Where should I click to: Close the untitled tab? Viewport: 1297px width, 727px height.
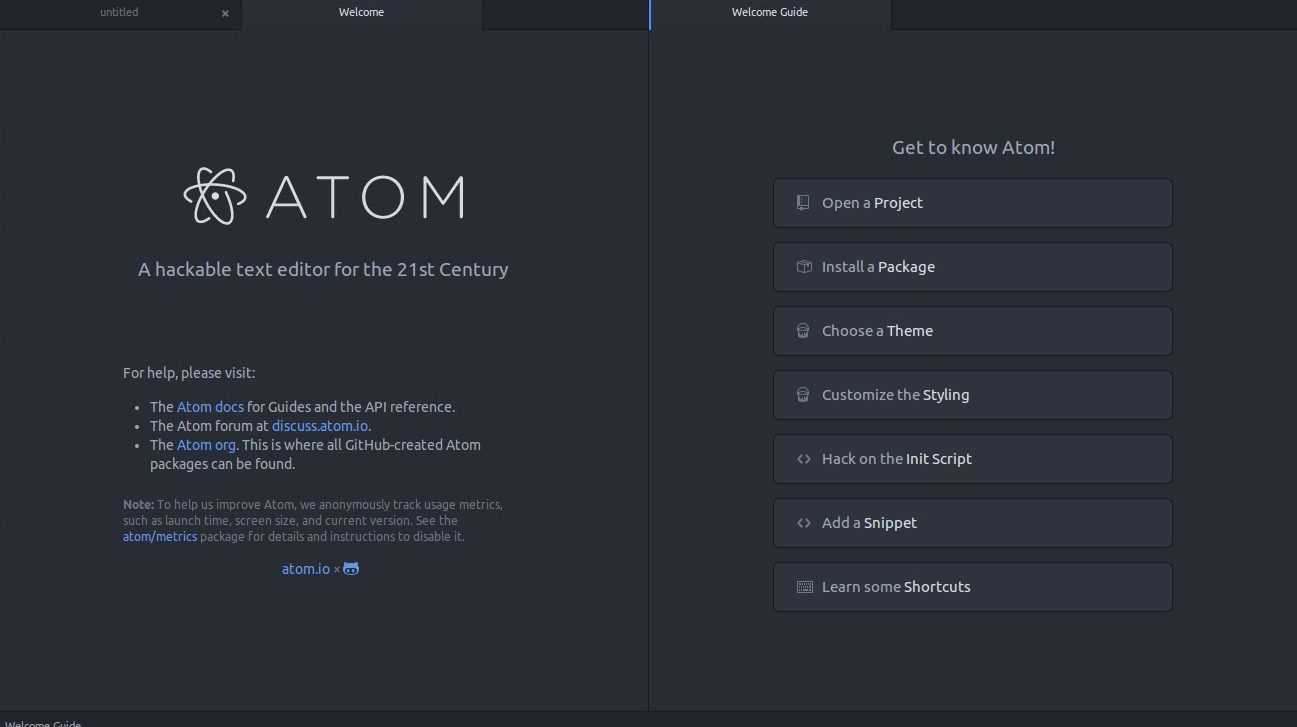click(225, 14)
